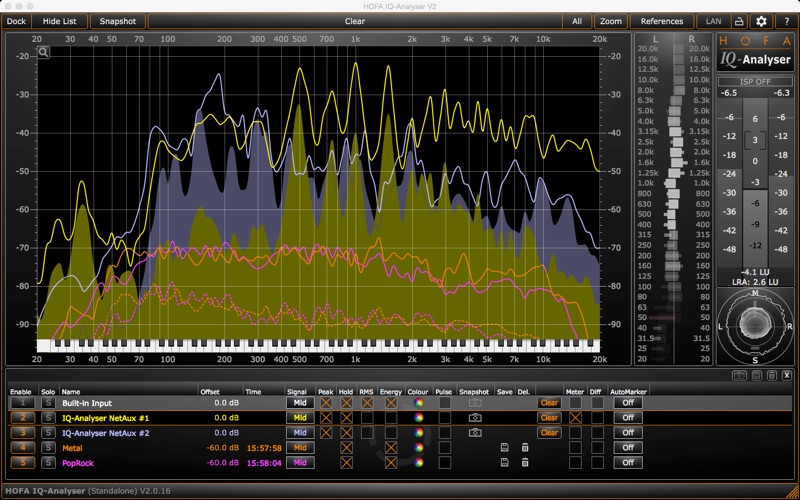Toggle enable button 5 for PopRock
Screen dimensions: 800x500
pyautogui.click(x=22, y=463)
